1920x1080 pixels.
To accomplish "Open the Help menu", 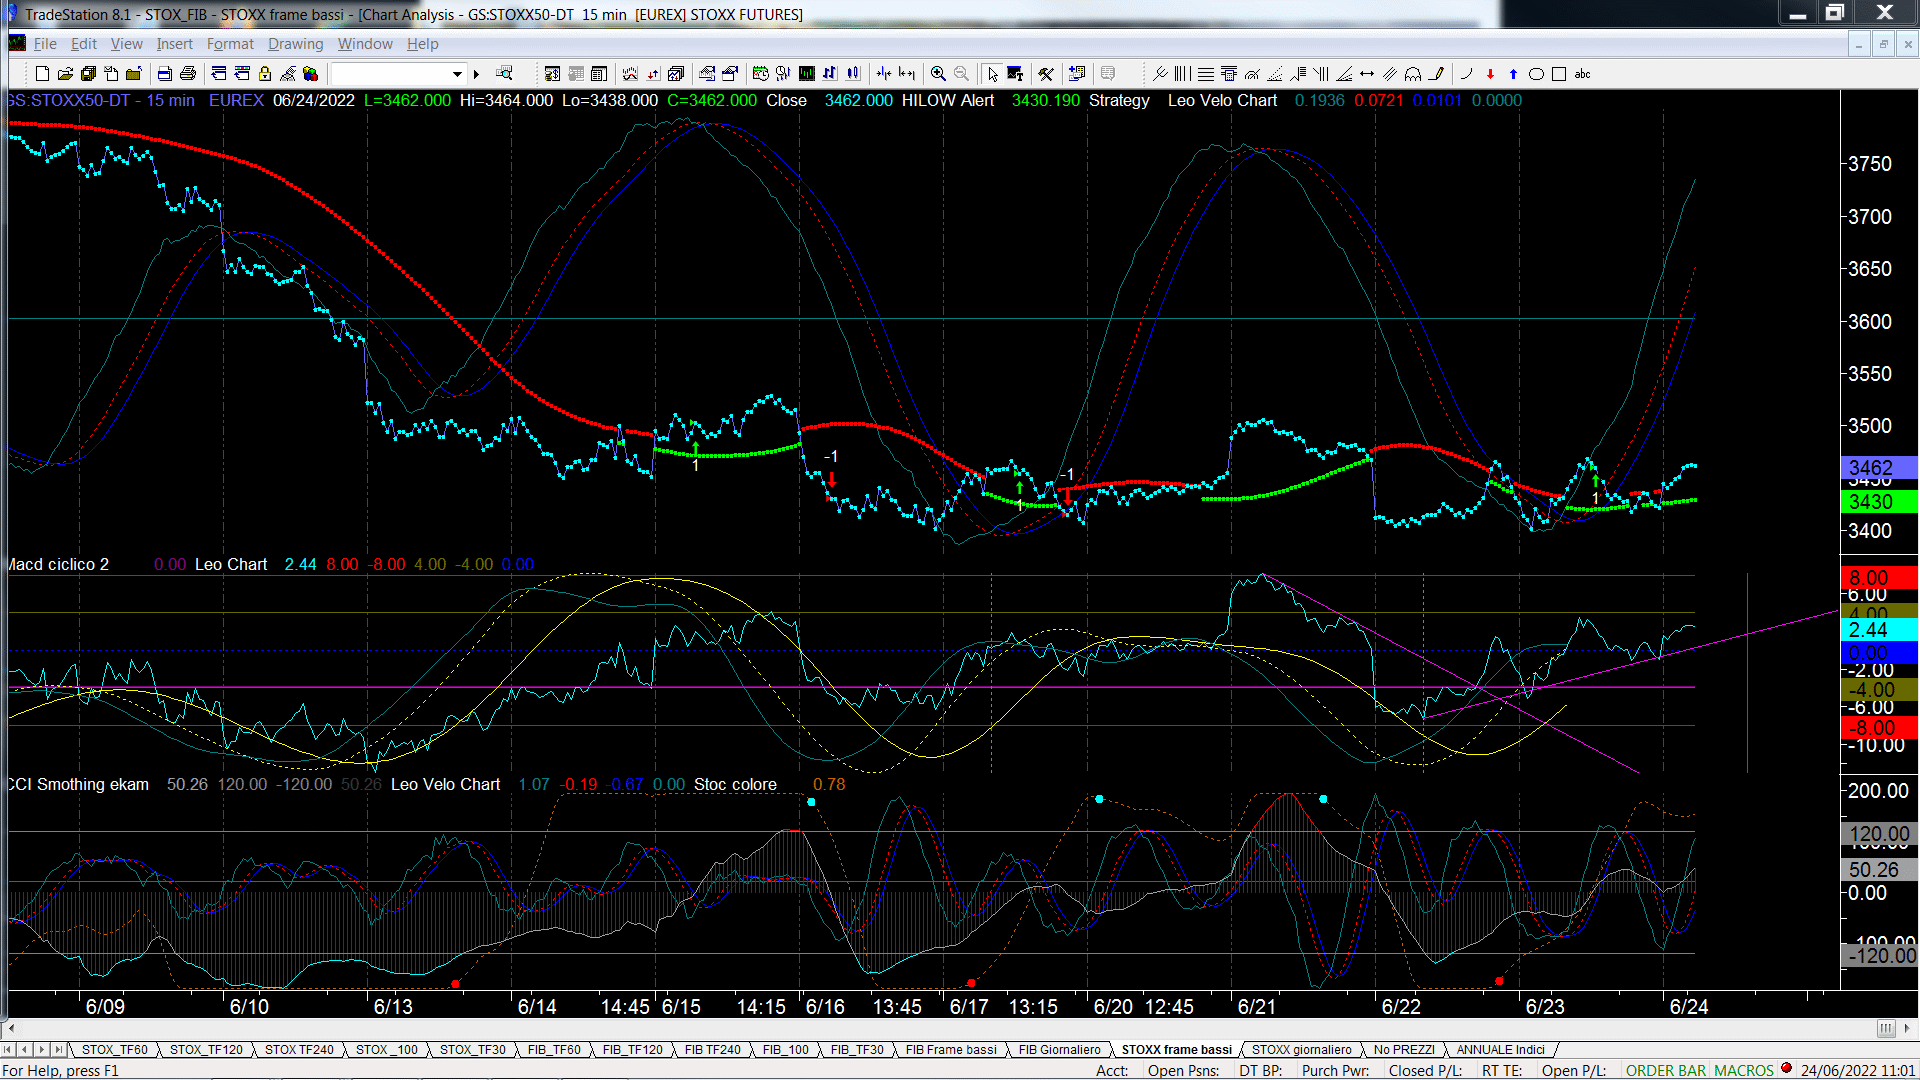I will (x=422, y=44).
